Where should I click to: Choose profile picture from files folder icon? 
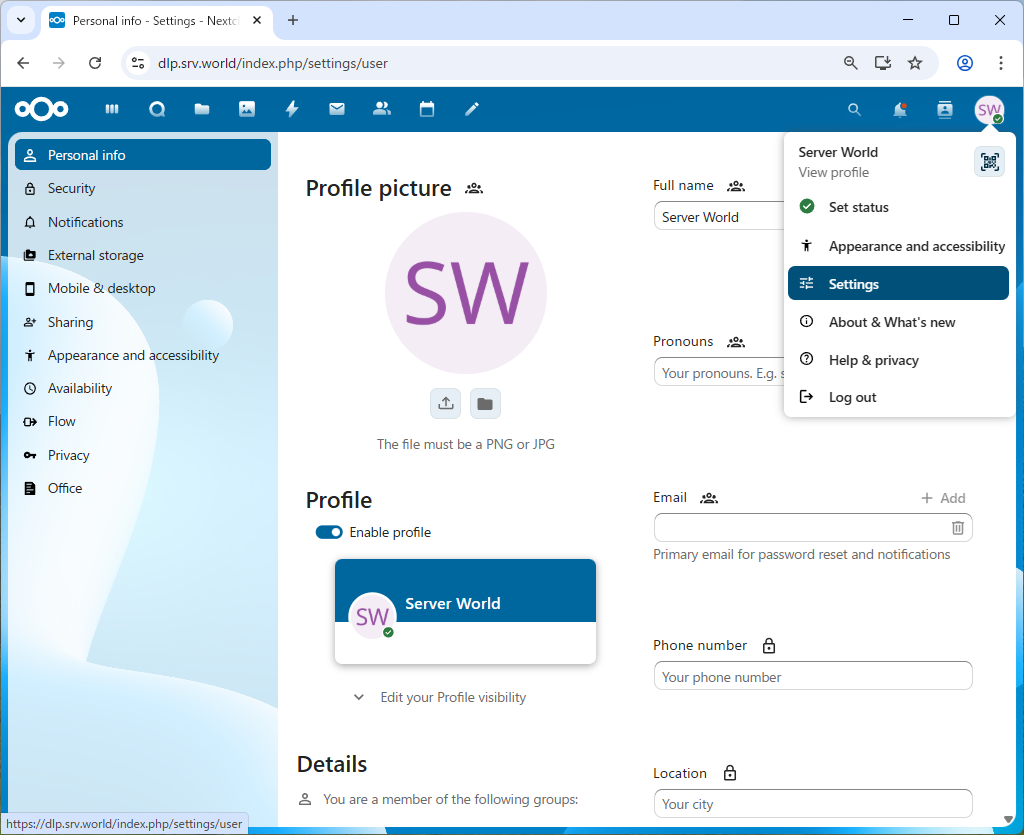click(x=485, y=403)
